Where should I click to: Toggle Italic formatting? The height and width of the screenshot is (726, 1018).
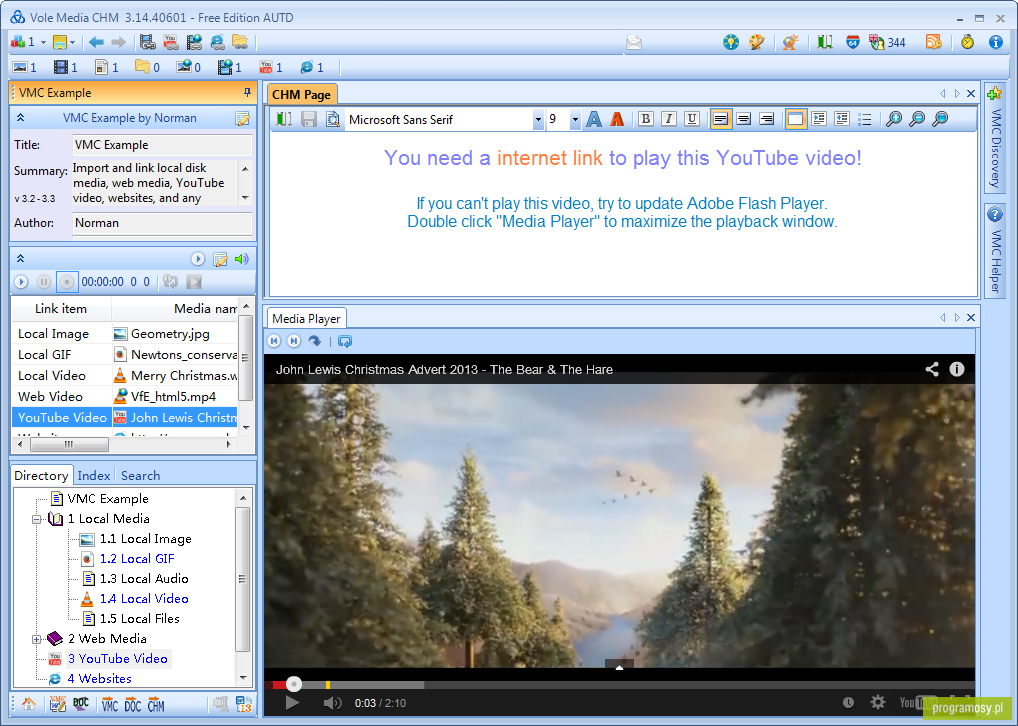[x=669, y=119]
